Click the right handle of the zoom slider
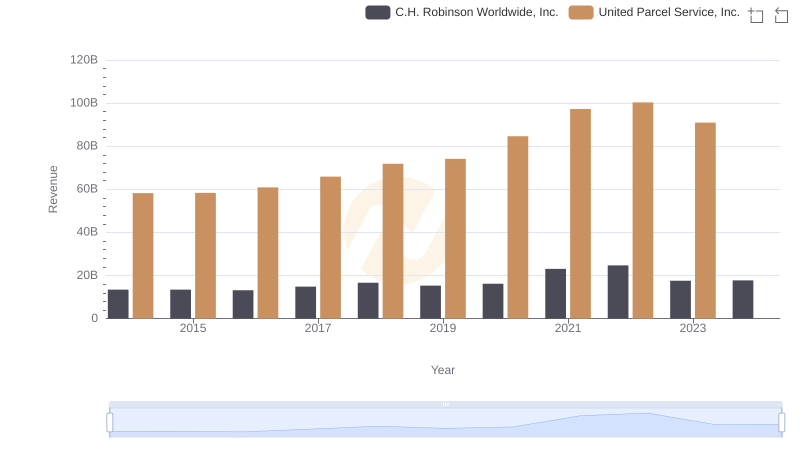800x461 pixels. coord(782,423)
